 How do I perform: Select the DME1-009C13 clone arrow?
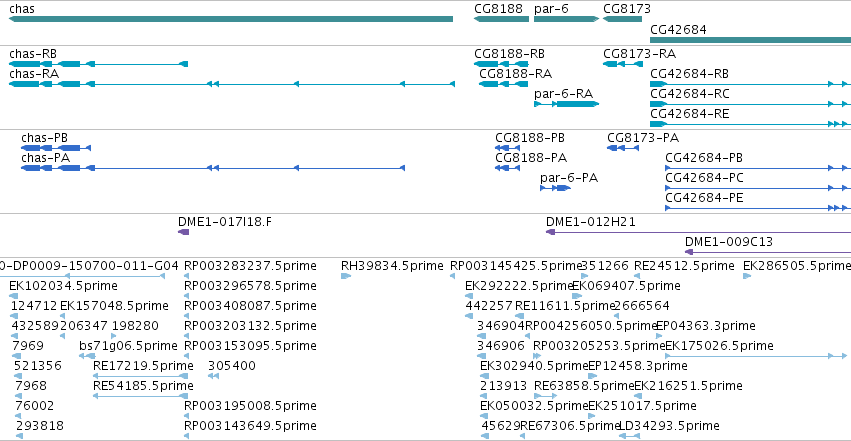pos(768,252)
